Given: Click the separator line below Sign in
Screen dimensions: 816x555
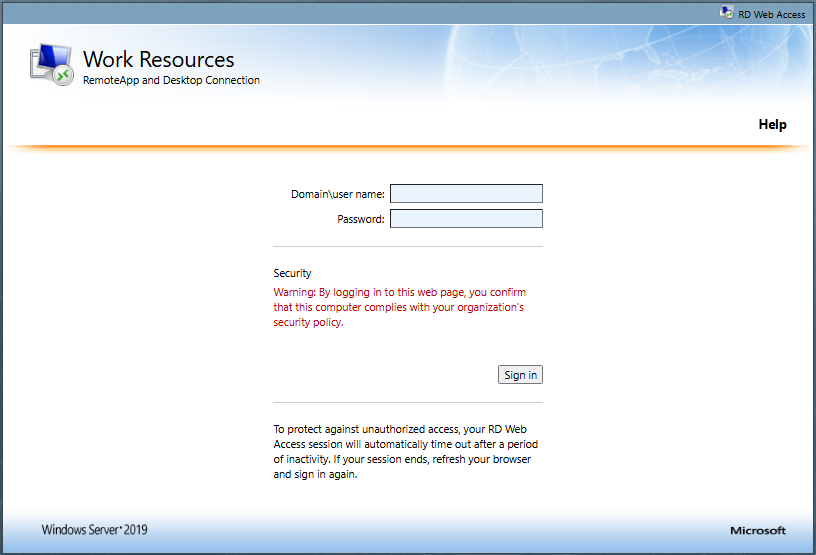Looking at the screenshot, I should pos(408,402).
